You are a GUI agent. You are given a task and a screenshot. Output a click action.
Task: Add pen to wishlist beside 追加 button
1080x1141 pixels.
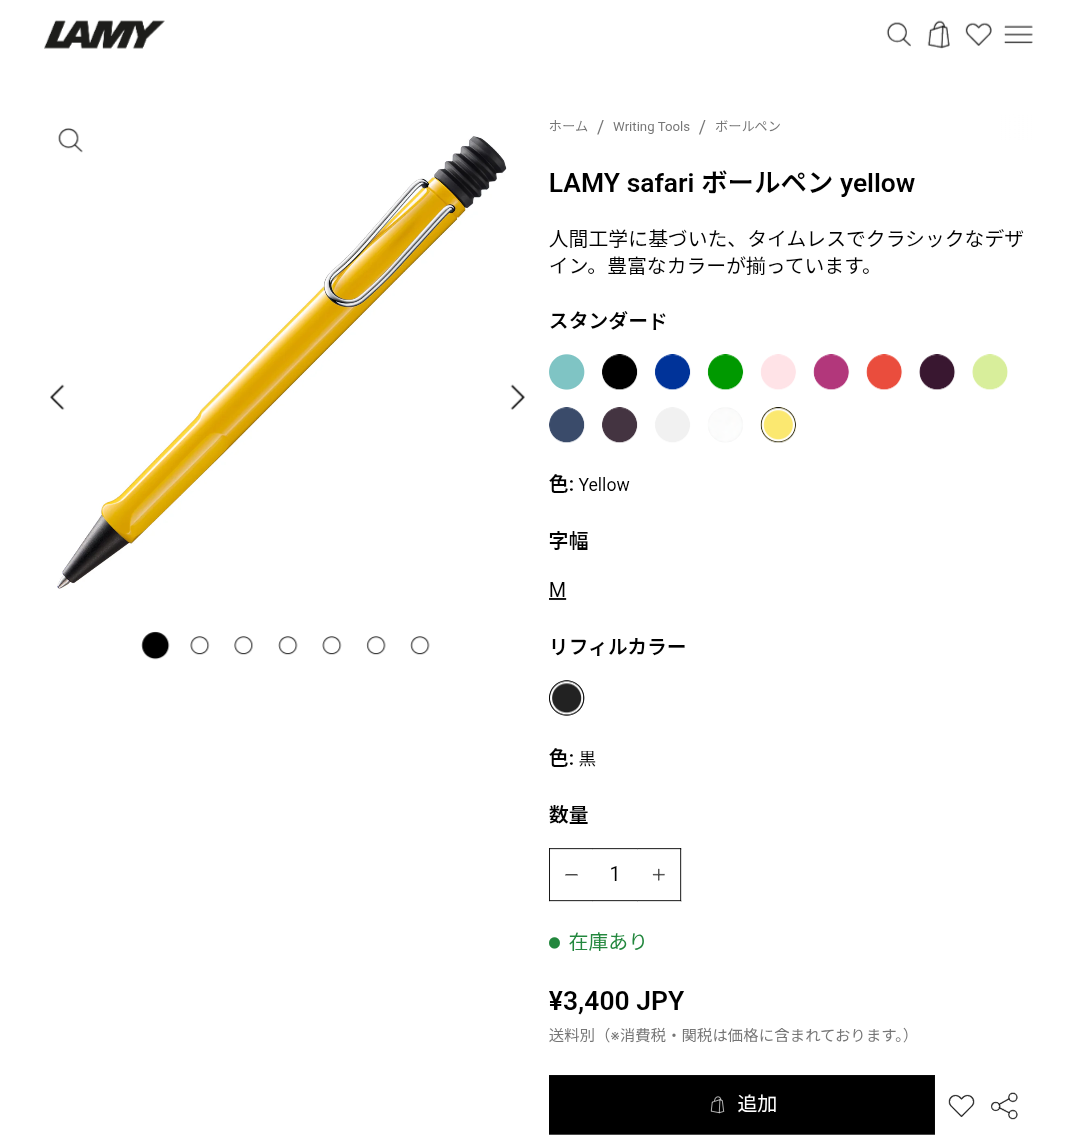tap(961, 1105)
